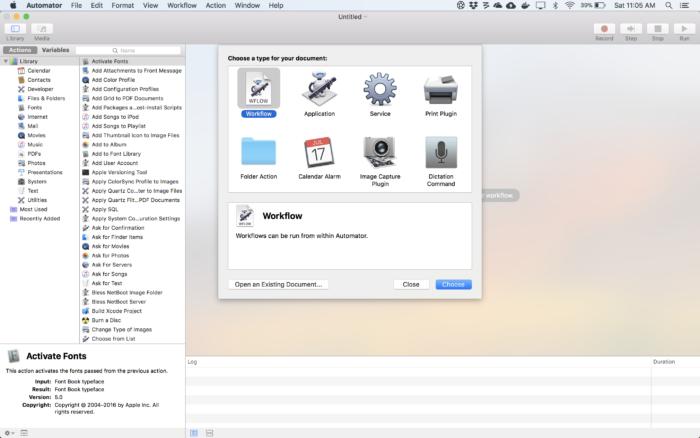
Task: Toggle the description view button at bottom left
Action: pos(24,433)
